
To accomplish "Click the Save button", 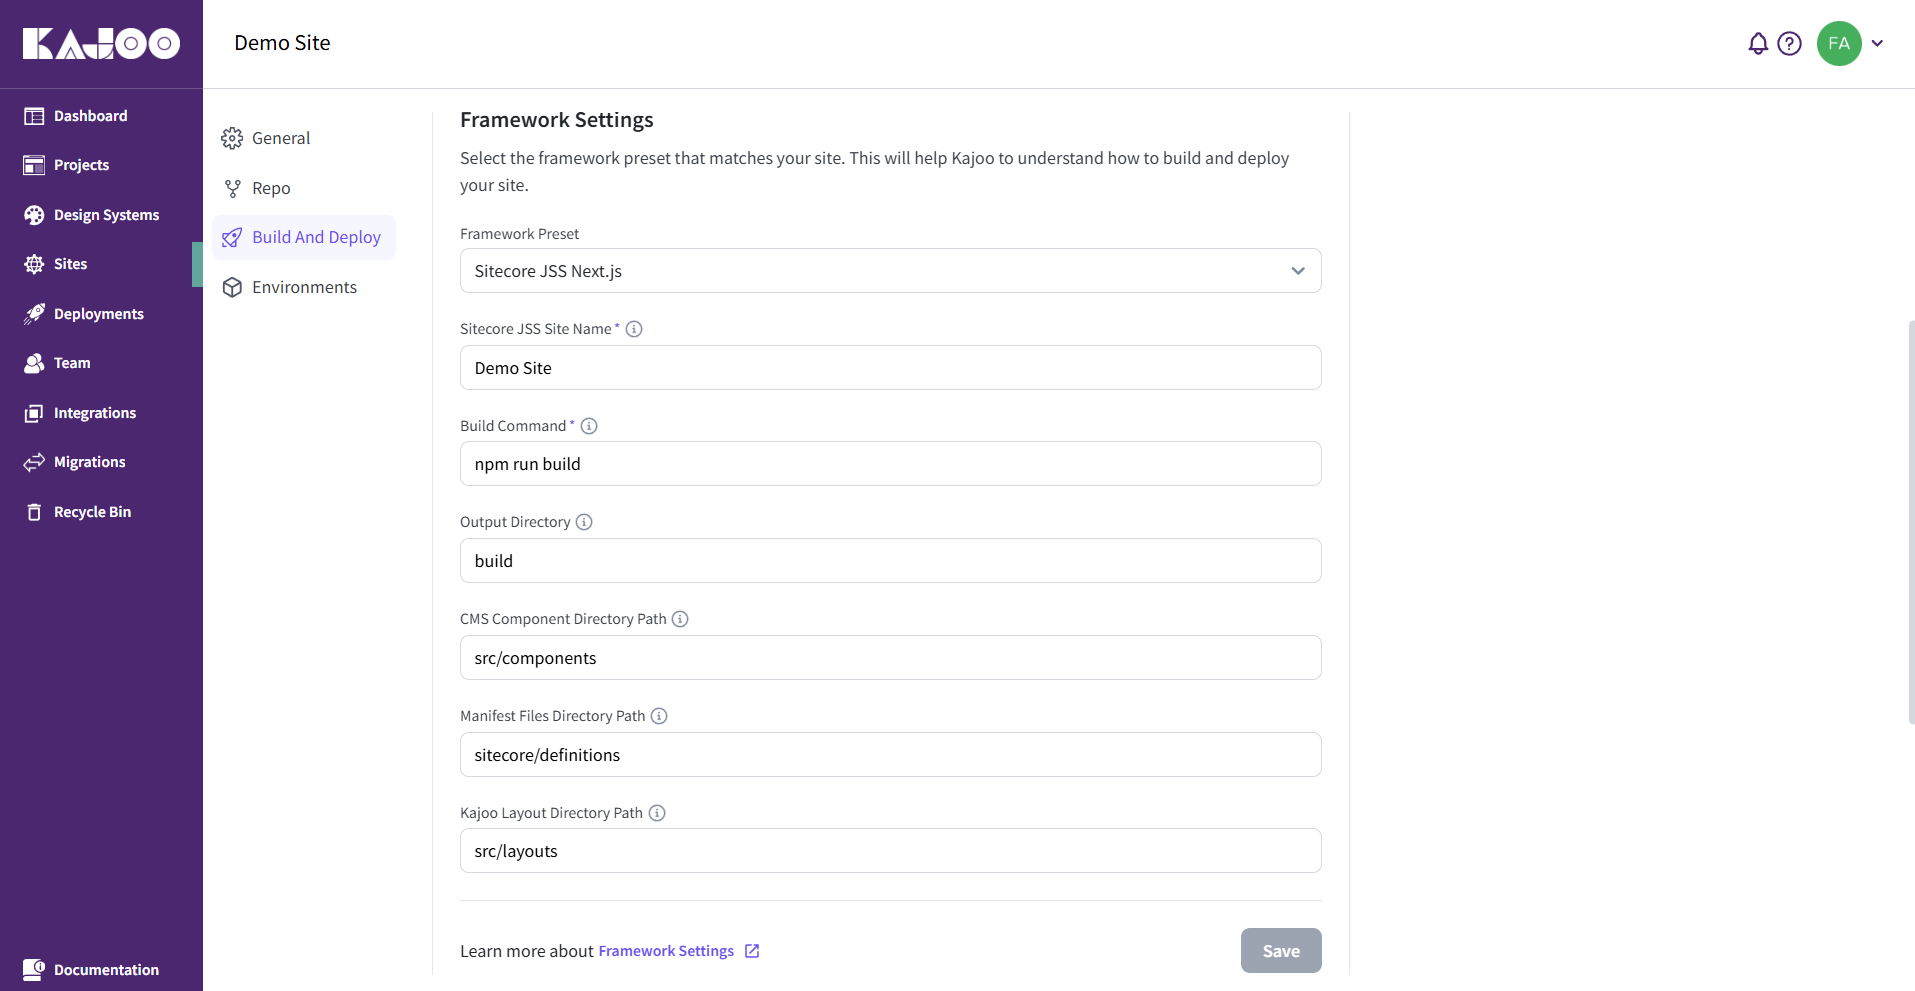I will [x=1281, y=950].
